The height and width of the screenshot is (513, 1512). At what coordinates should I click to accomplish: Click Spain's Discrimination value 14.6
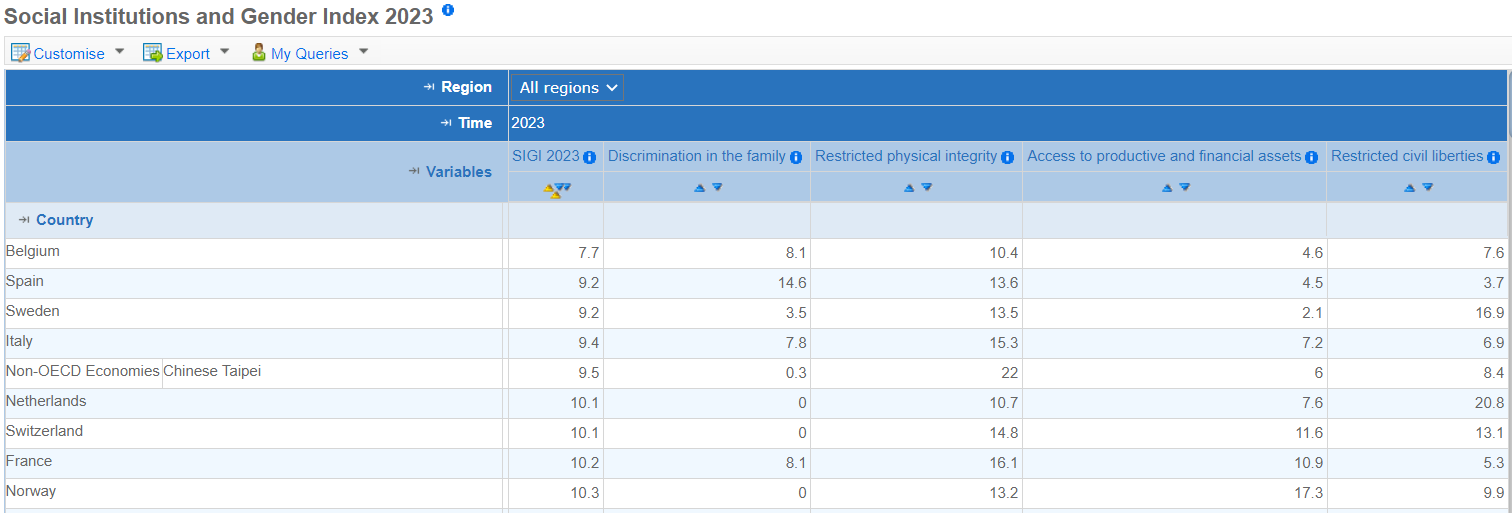point(791,284)
